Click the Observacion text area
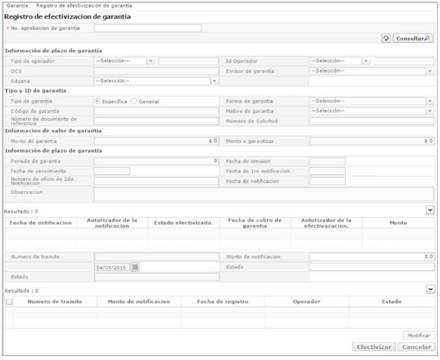The width and height of the screenshot is (440, 360). [264, 194]
